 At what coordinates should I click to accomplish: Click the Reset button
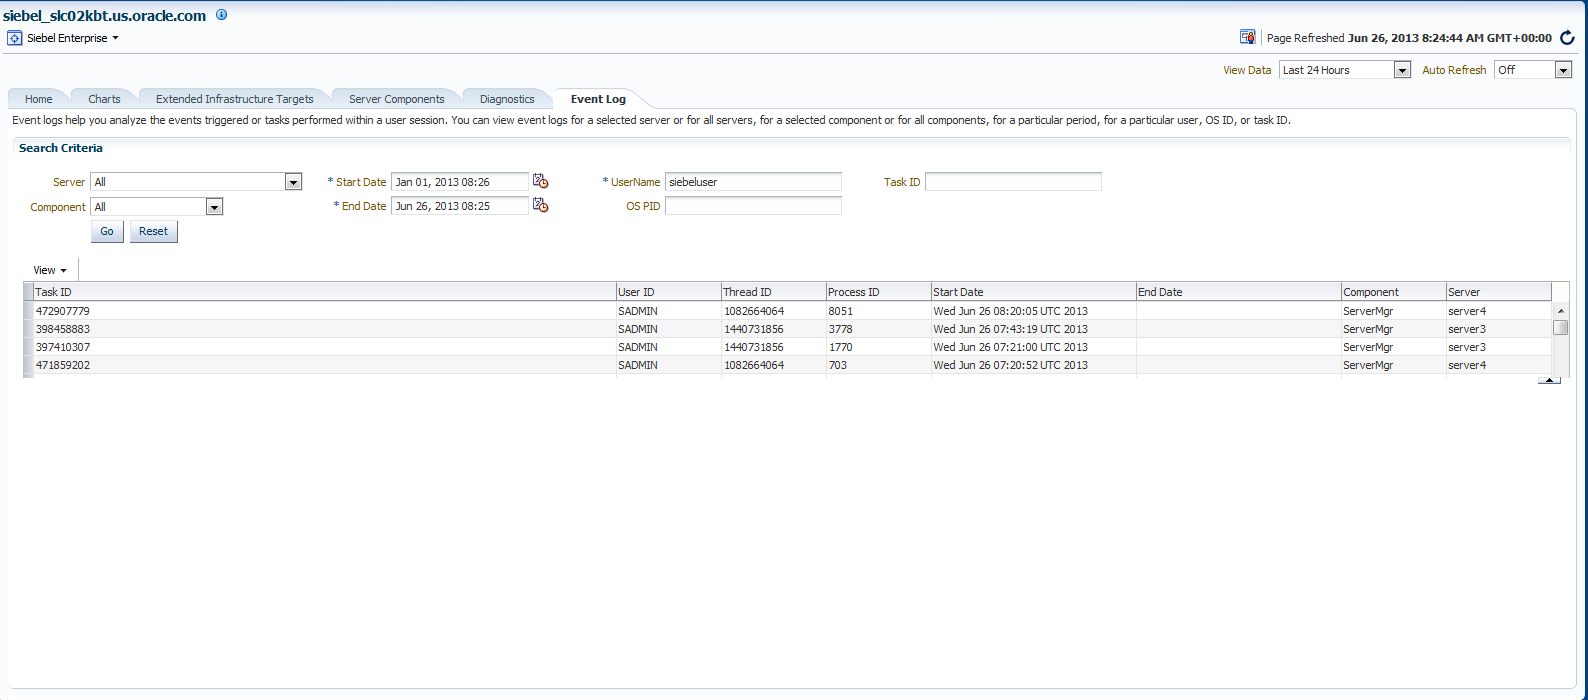(x=154, y=231)
